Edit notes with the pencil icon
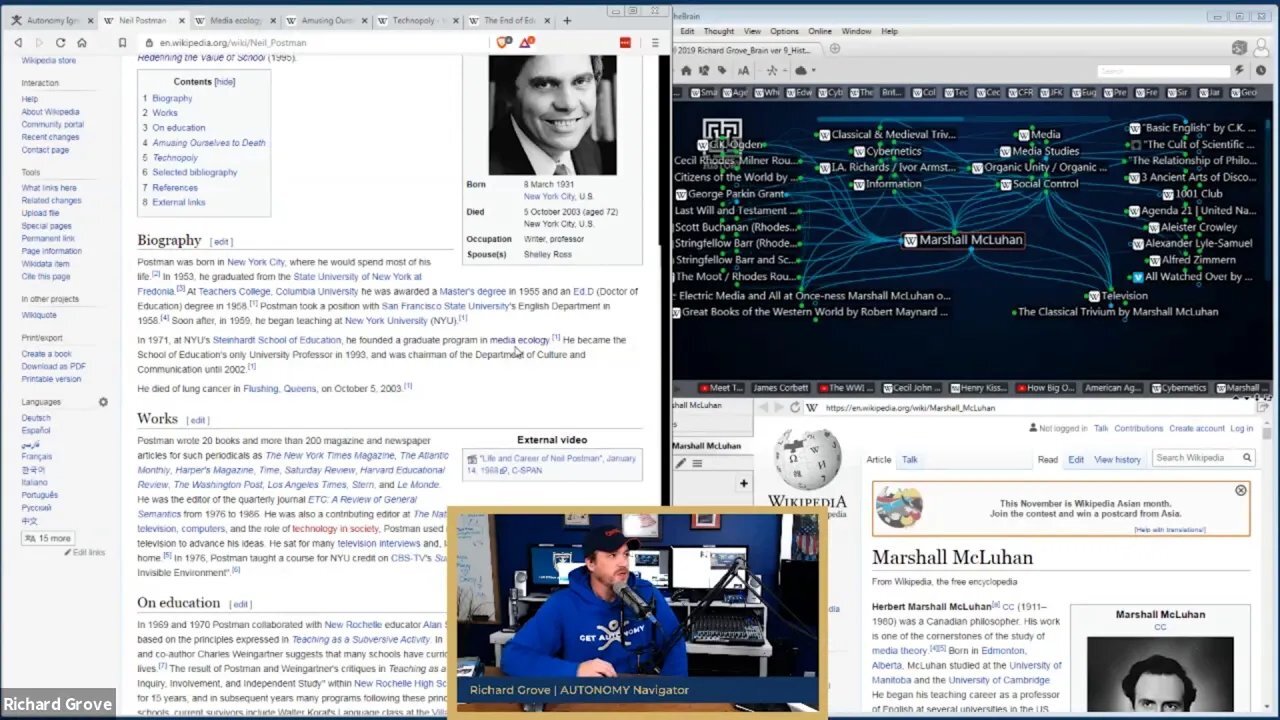 (x=681, y=463)
